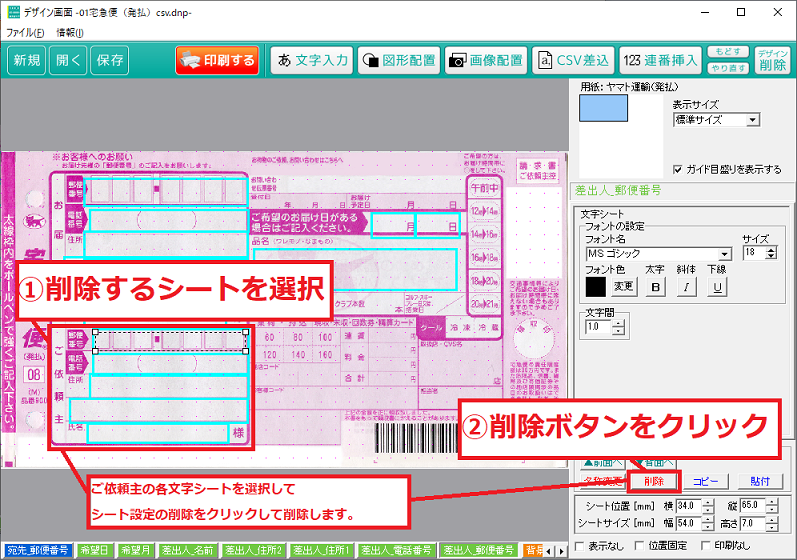Toggle italic with the I button
The width and height of the screenshot is (797, 560).
click(686, 287)
